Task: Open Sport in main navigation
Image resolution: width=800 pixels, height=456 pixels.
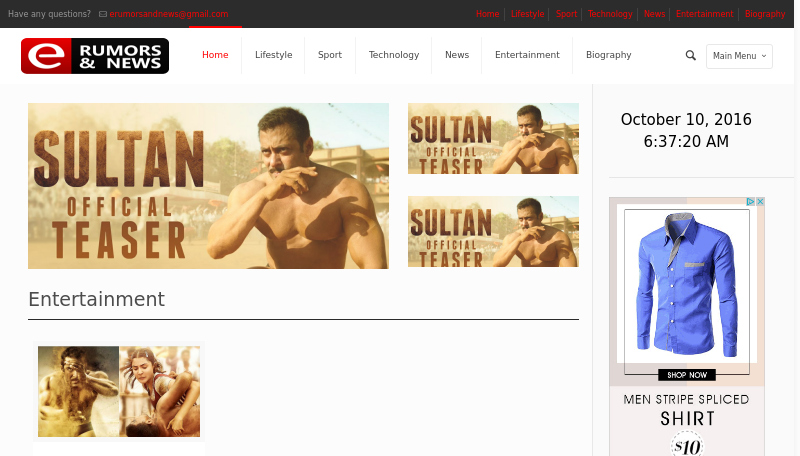Action: tap(330, 55)
